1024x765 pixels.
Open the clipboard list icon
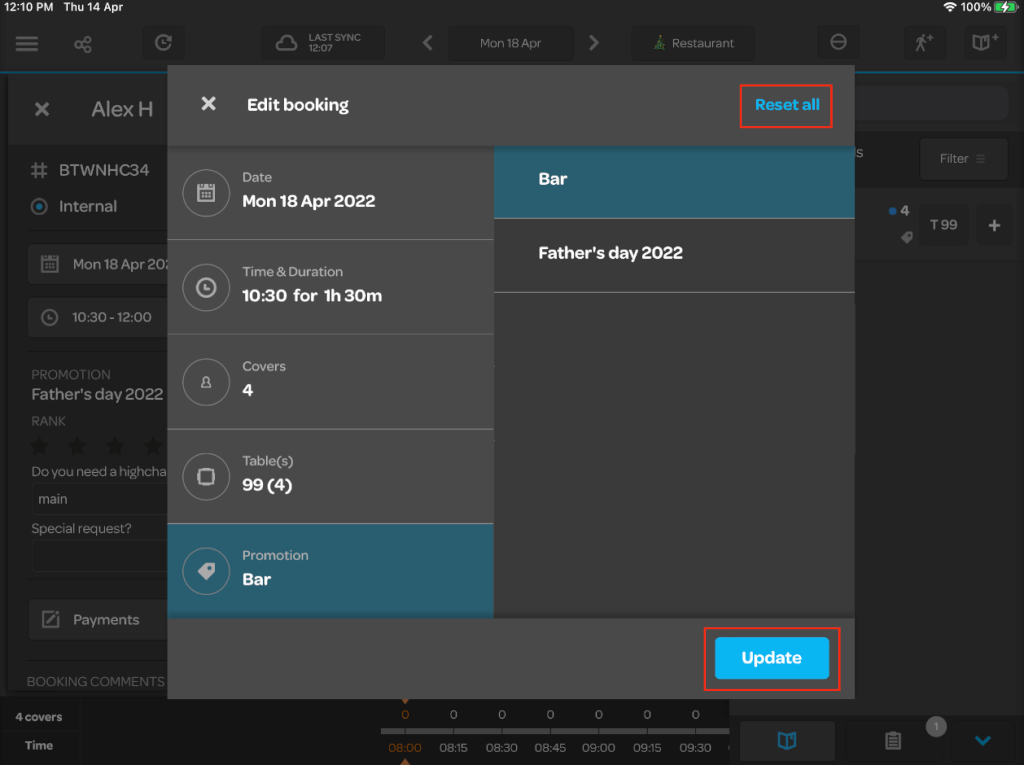tap(893, 741)
